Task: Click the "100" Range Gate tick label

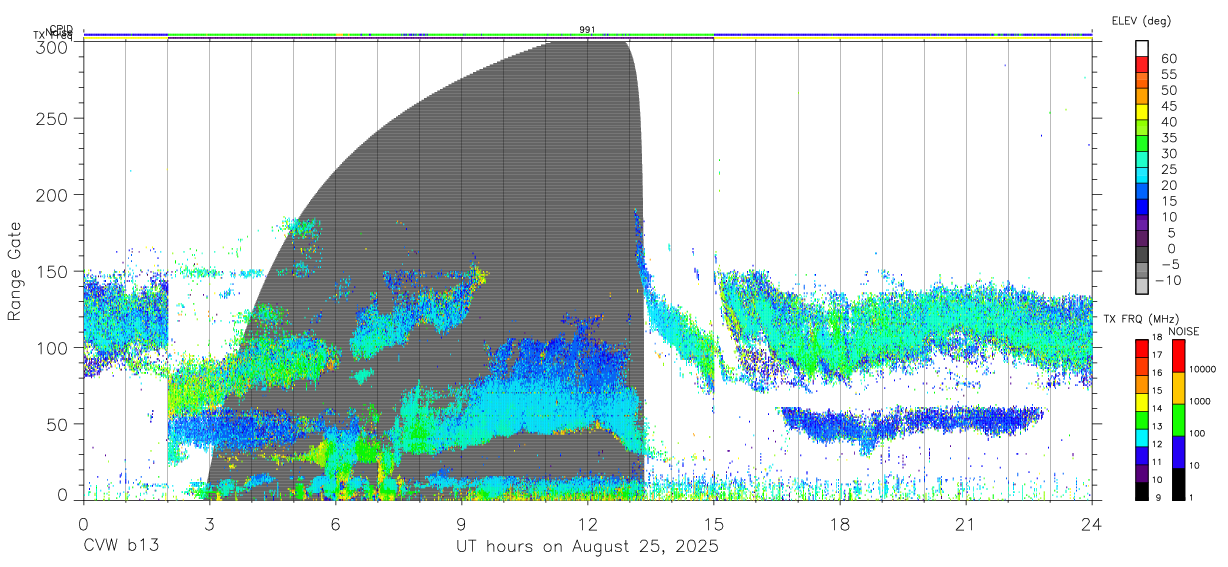Action: click(x=52, y=347)
